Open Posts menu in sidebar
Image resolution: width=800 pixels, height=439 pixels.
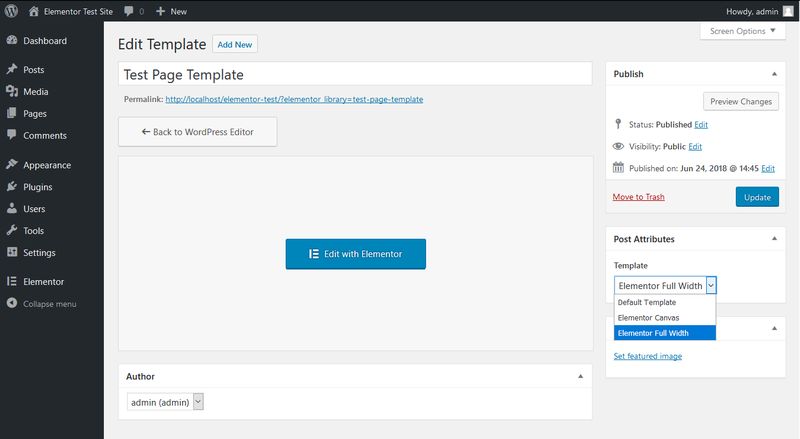coord(34,69)
